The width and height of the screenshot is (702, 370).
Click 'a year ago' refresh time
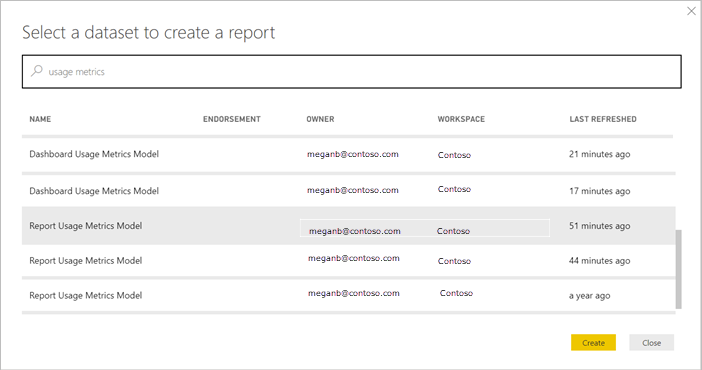tap(589, 296)
